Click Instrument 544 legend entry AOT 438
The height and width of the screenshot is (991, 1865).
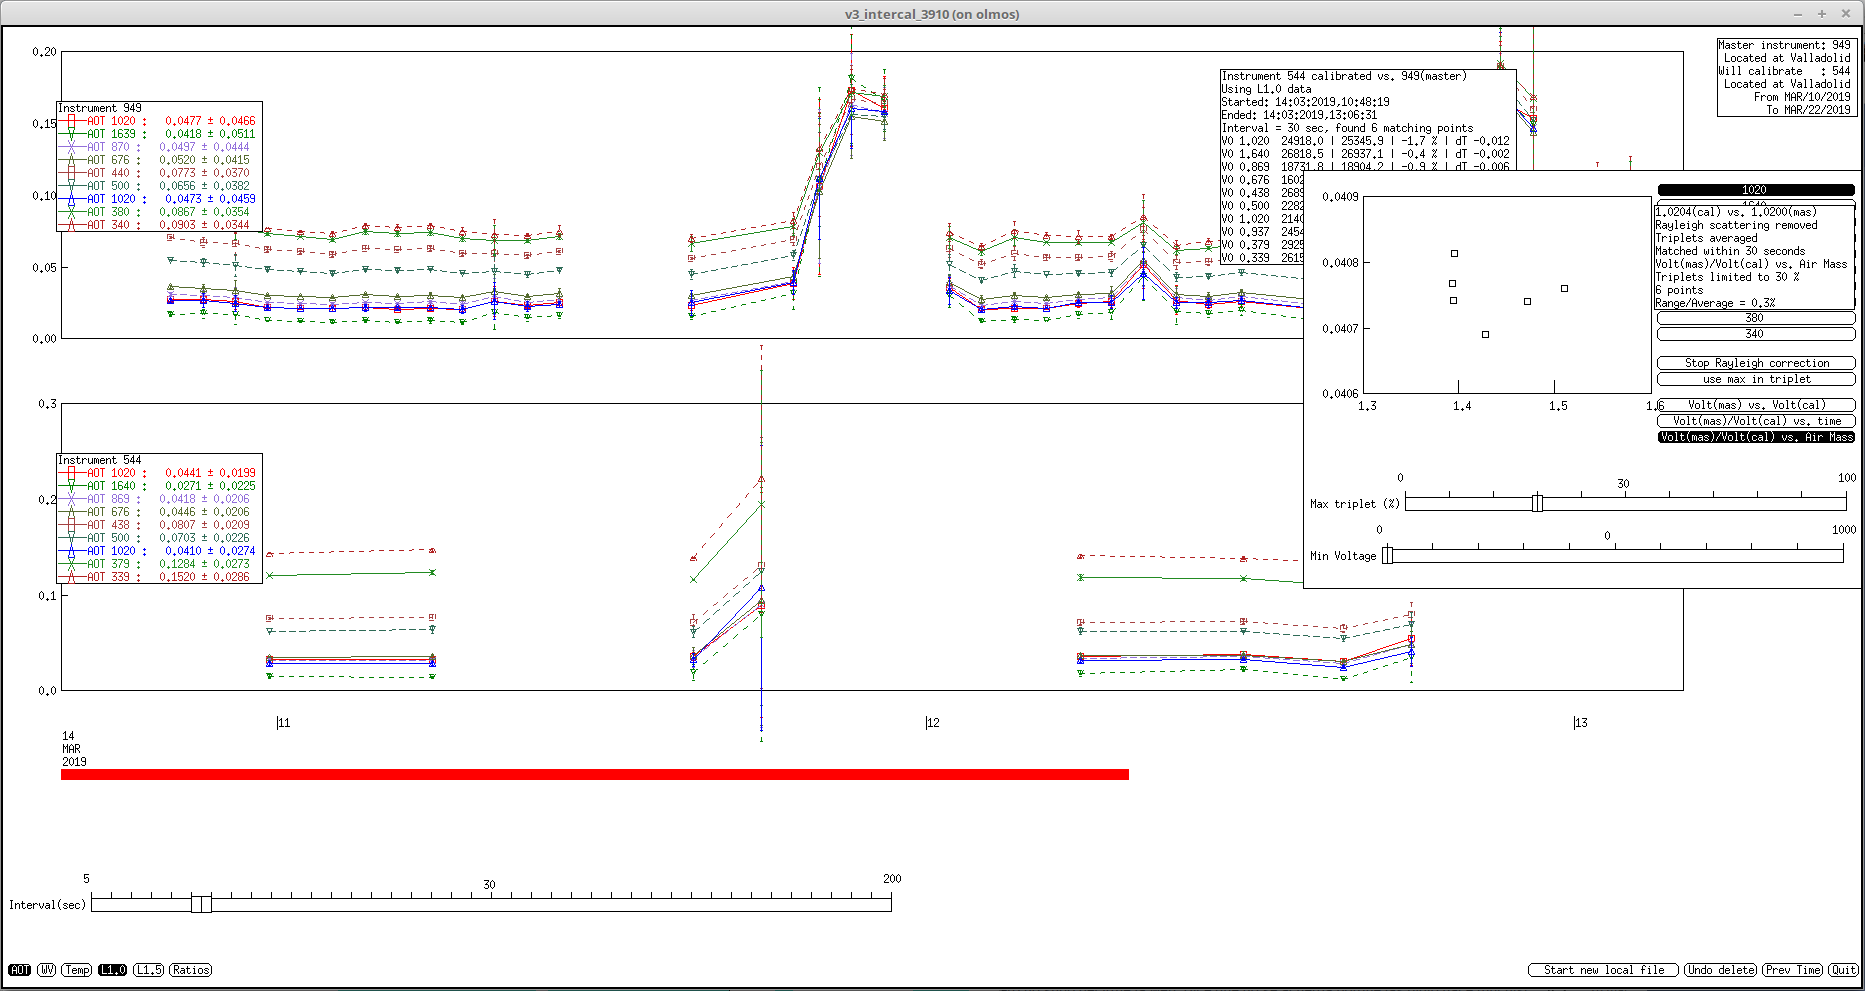coord(160,525)
